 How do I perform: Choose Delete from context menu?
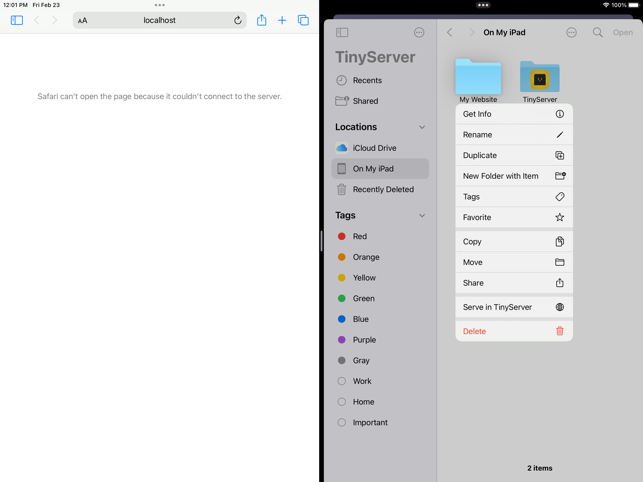click(514, 331)
